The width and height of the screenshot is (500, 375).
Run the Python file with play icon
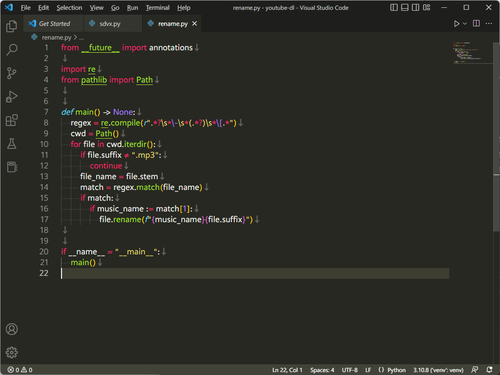(456, 24)
